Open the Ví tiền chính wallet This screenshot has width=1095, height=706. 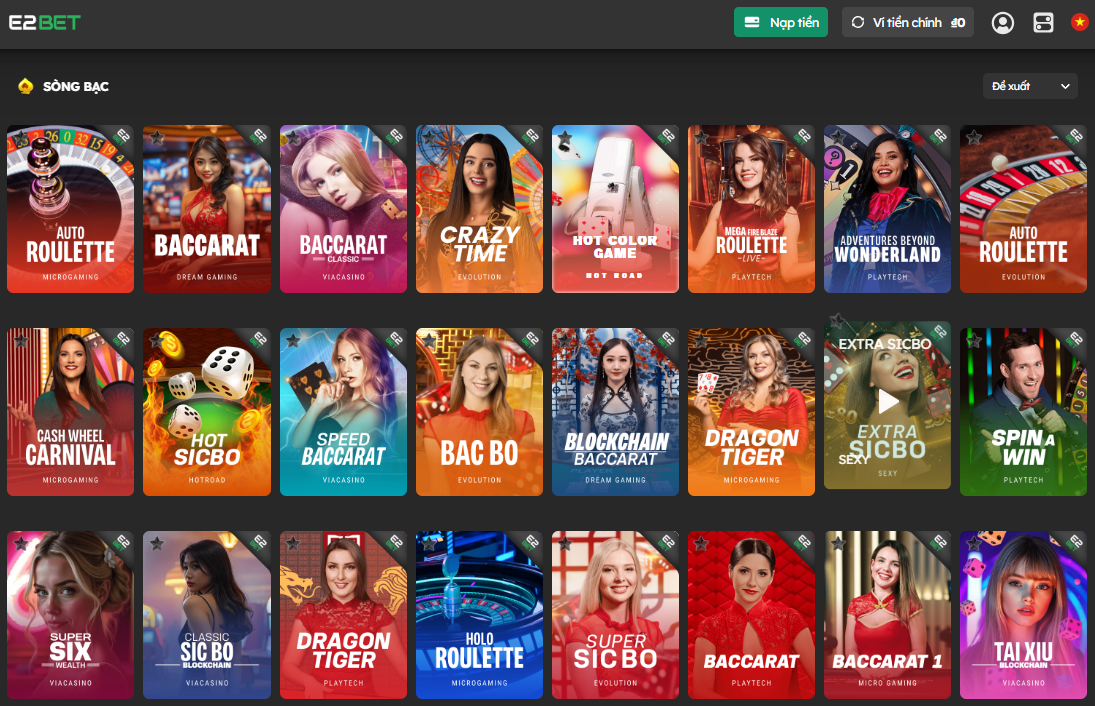[908, 22]
